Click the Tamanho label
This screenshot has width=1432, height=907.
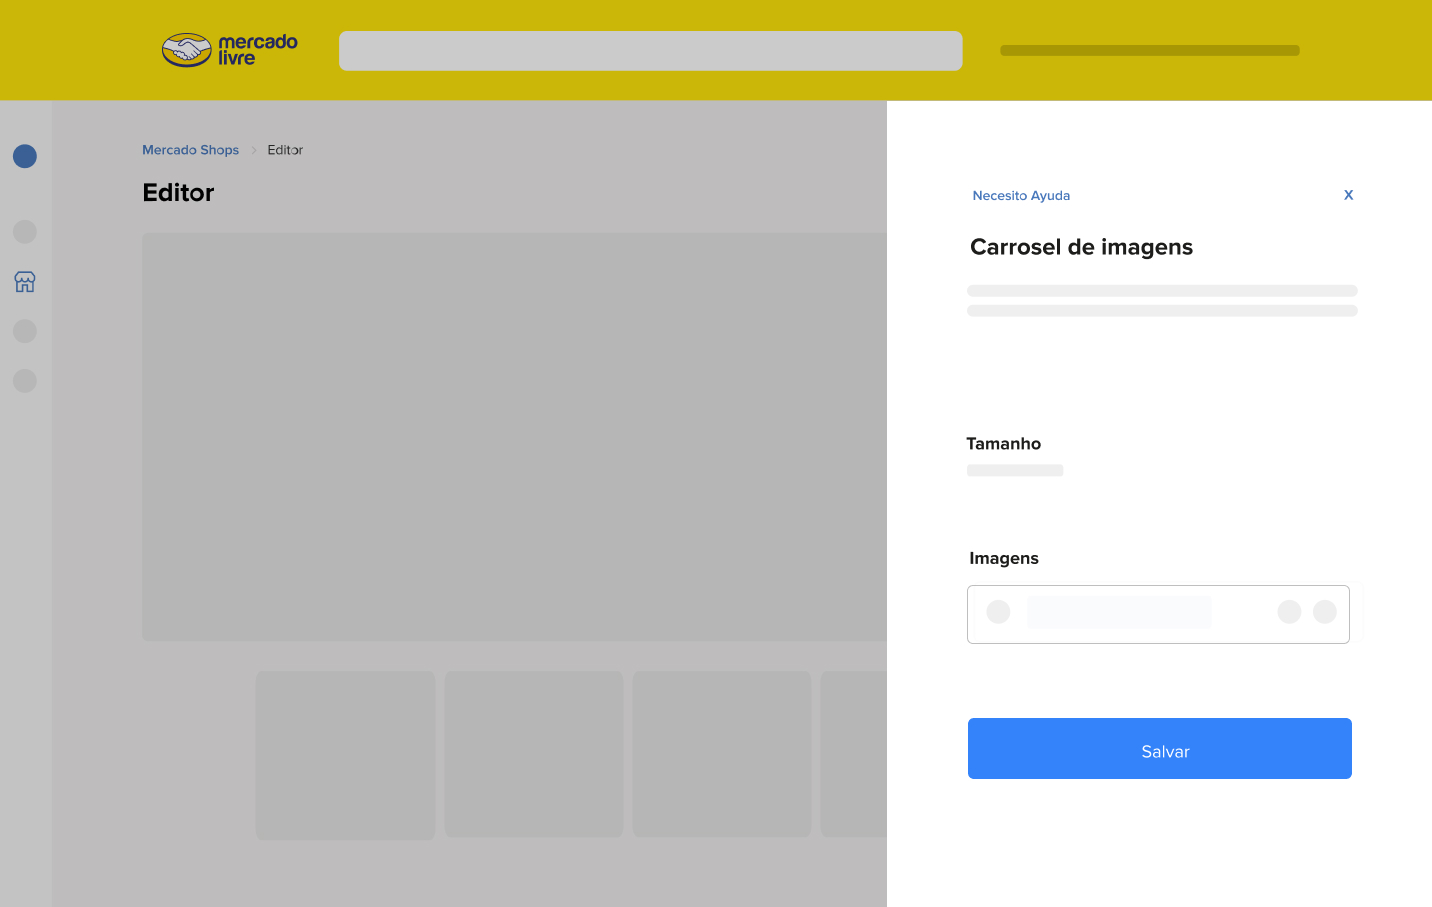tap(1003, 444)
